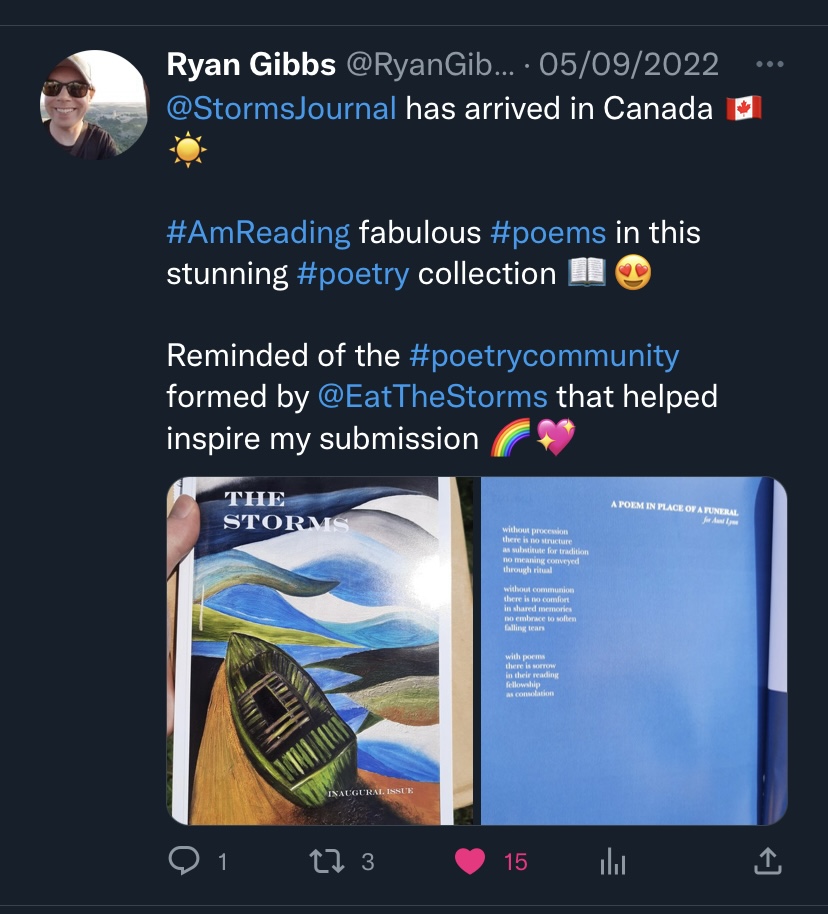Unlike the tweet via the pink heart

tap(470, 860)
